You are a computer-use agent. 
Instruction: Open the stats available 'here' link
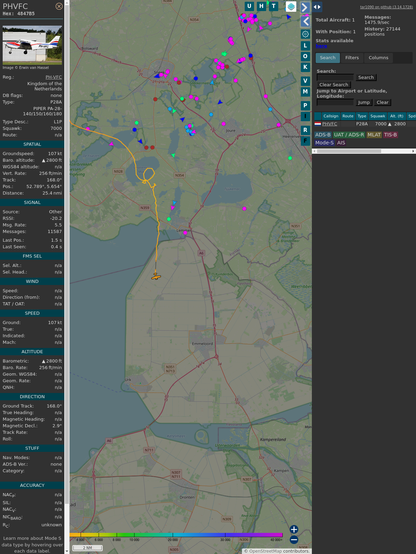coord(321,46)
